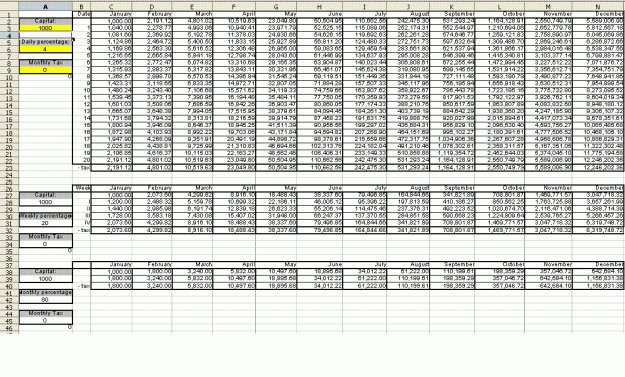Select column N header

598,7
